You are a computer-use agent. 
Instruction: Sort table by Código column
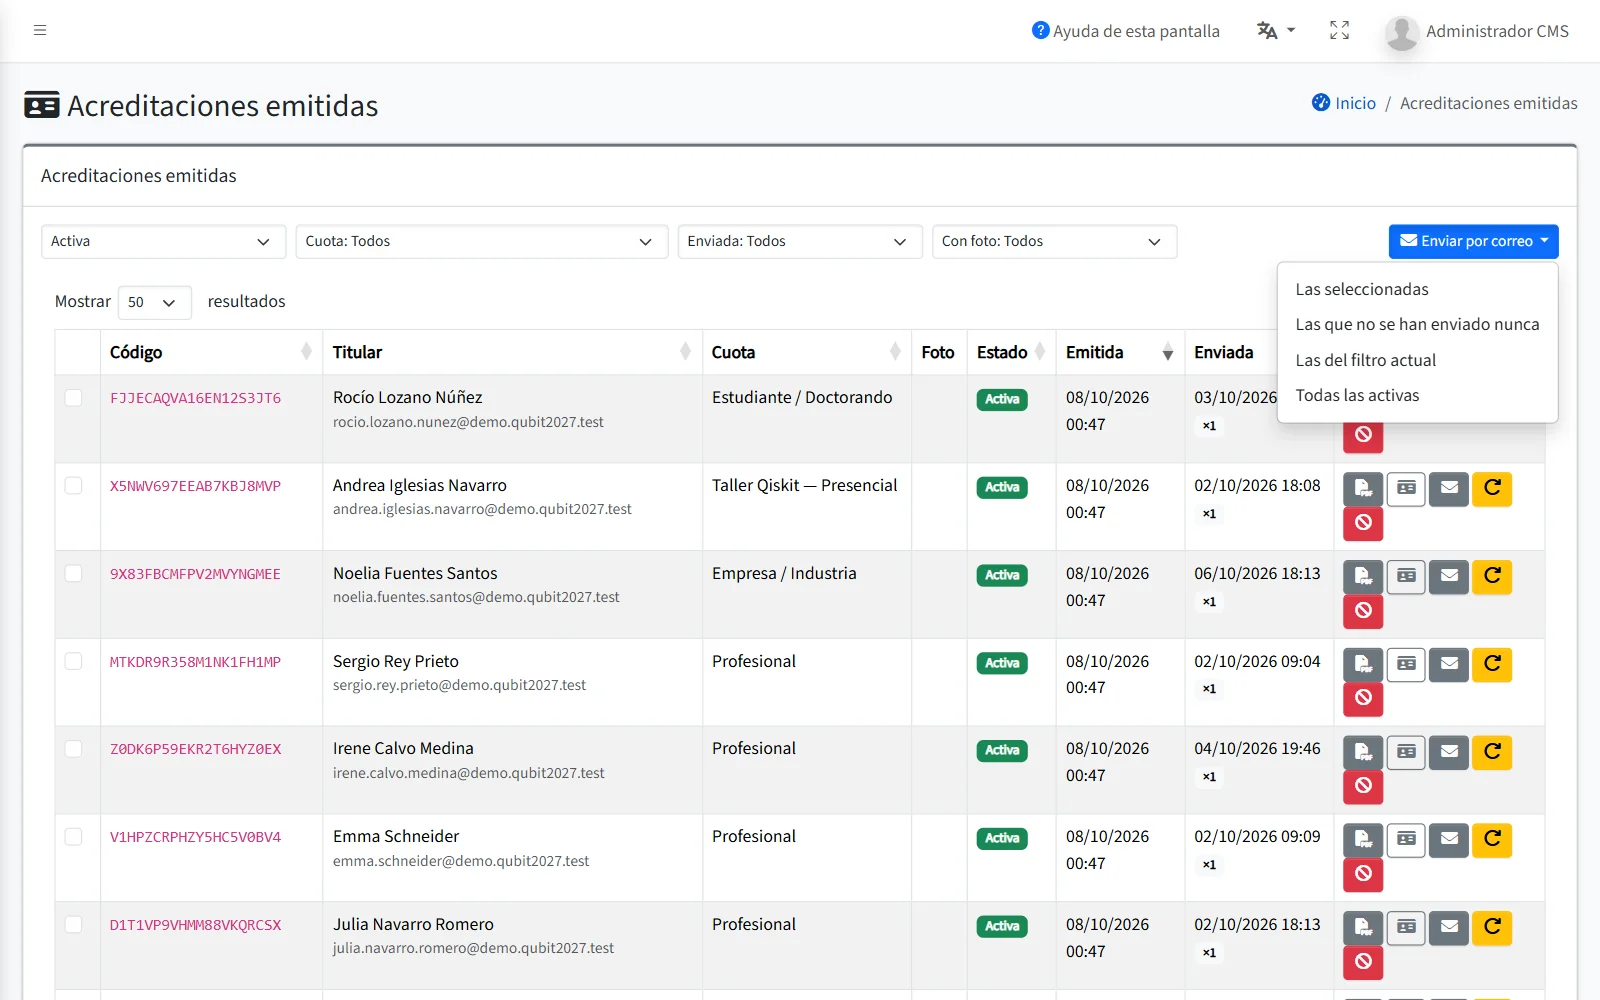point(210,352)
